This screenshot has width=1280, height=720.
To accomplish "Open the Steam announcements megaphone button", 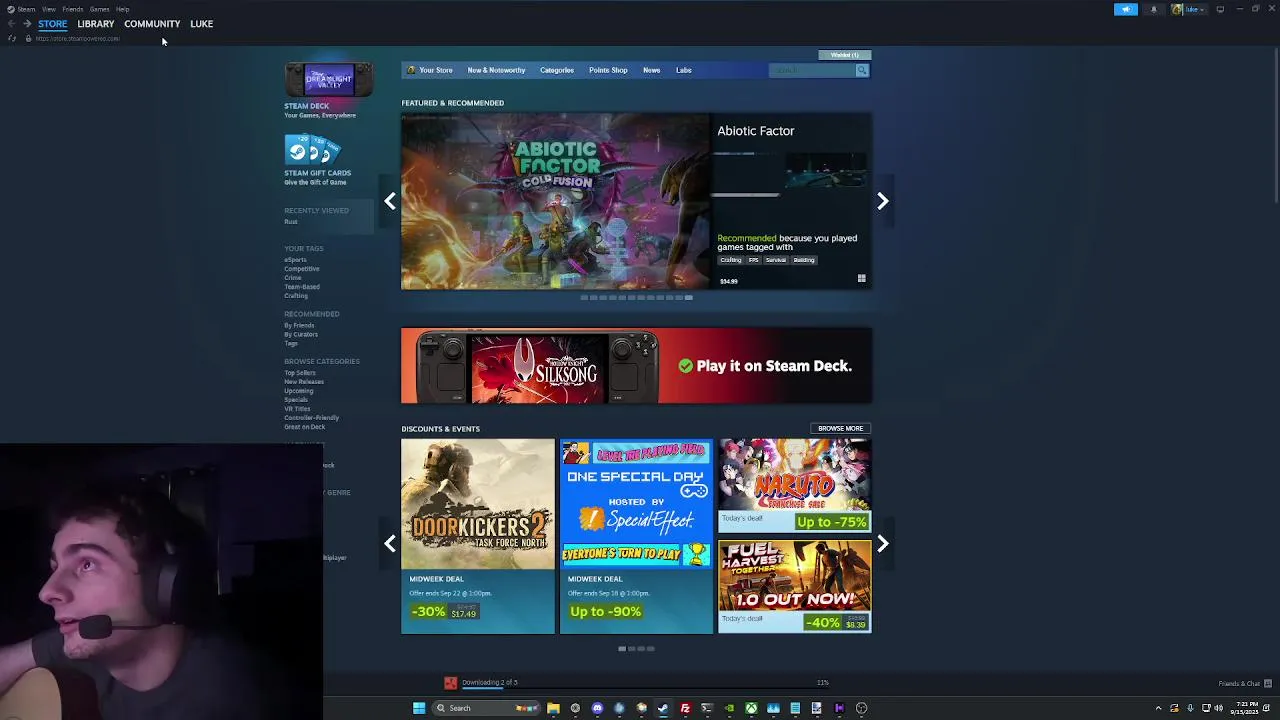I will tap(1126, 9).
